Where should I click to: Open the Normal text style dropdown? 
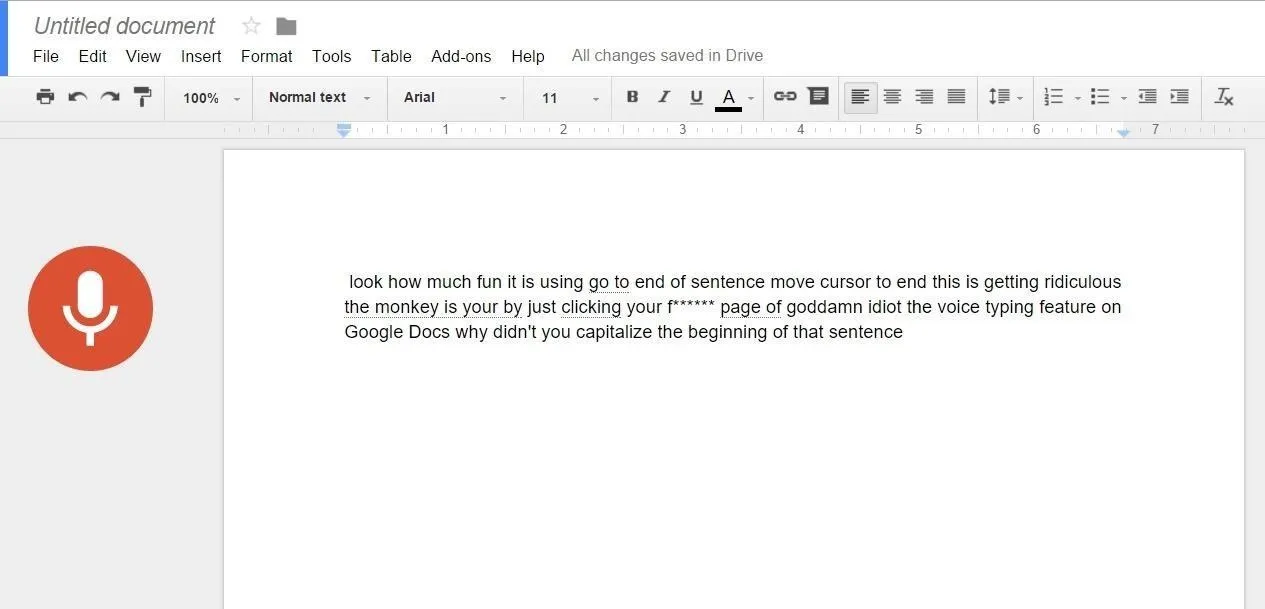point(319,97)
